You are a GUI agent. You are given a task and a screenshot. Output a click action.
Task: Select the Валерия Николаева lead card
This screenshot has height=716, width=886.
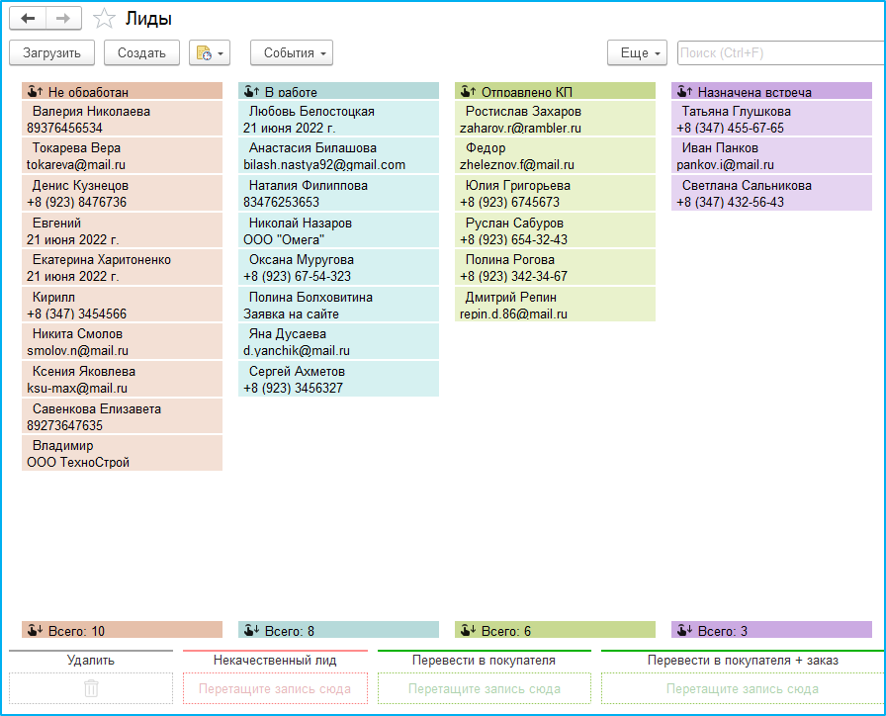[x=122, y=119]
